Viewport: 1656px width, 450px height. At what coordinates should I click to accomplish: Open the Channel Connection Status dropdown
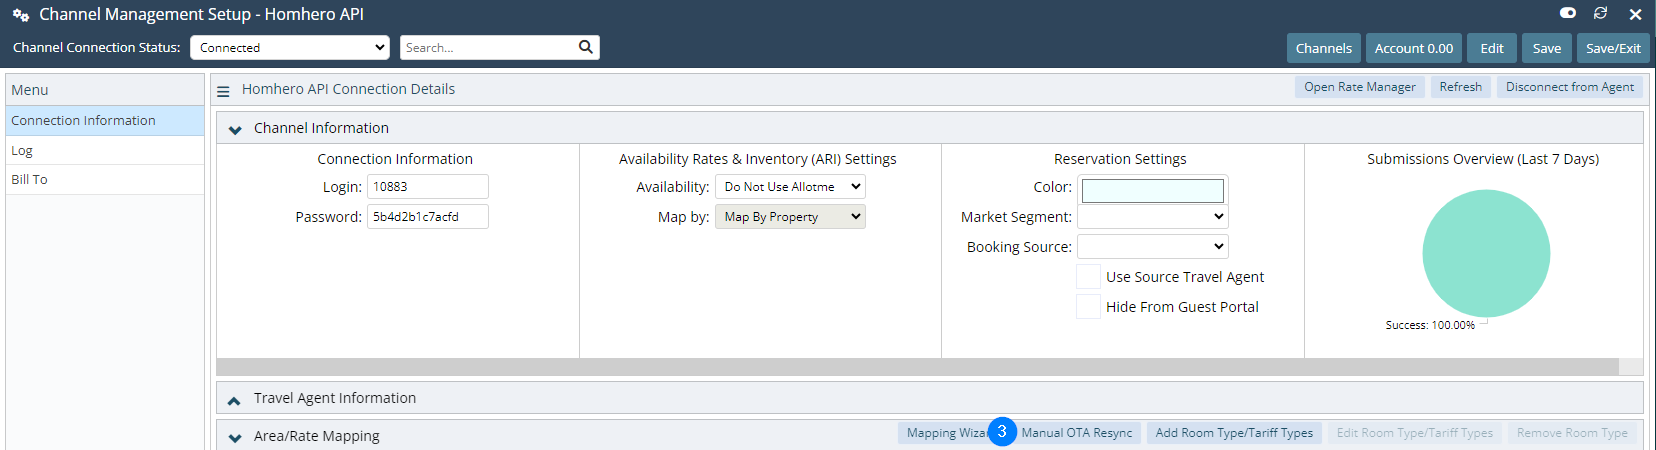pyautogui.click(x=289, y=47)
